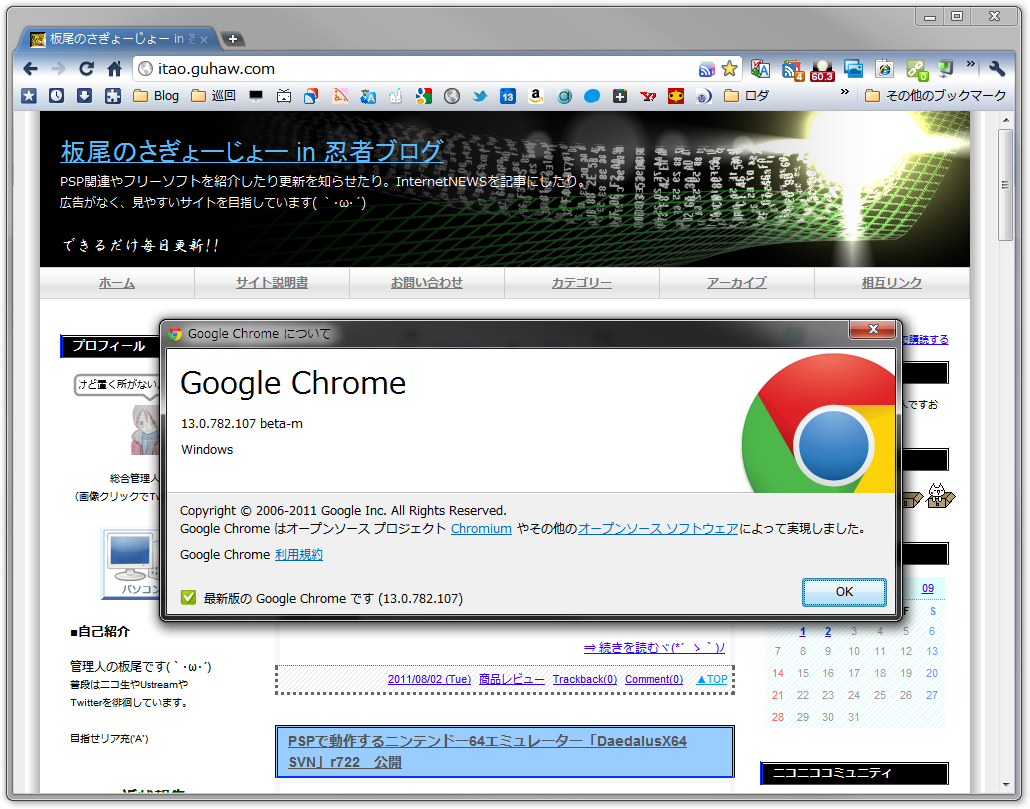Open the 続きを読む read more link
The height and width of the screenshot is (809, 1030).
(x=654, y=648)
